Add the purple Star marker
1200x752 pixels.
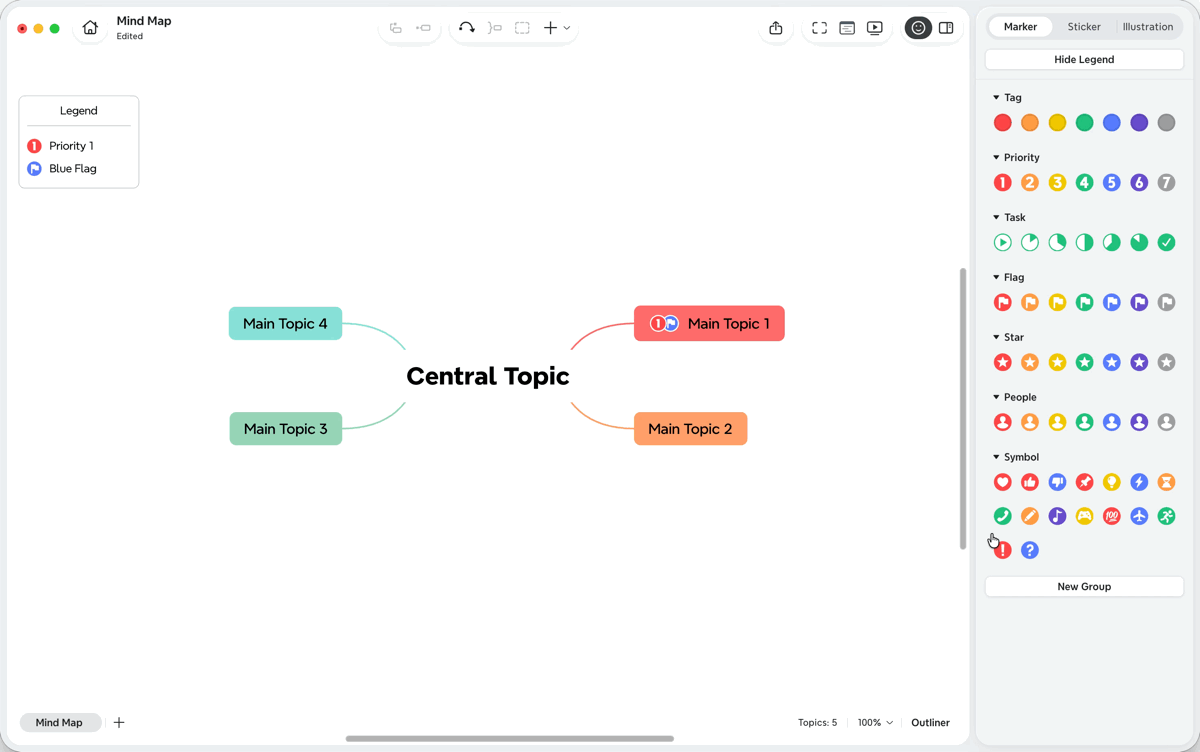click(1139, 362)
